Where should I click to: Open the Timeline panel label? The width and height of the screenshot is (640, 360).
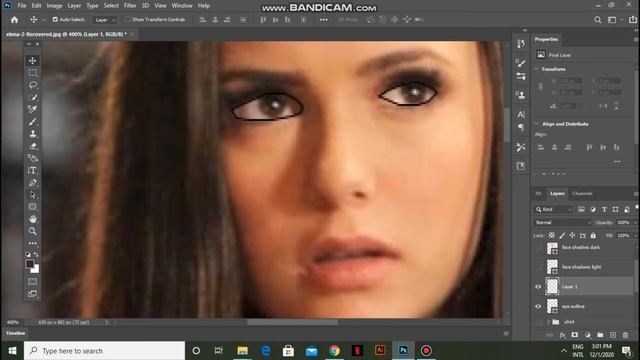pyautogui.click(x=16, y=333)
